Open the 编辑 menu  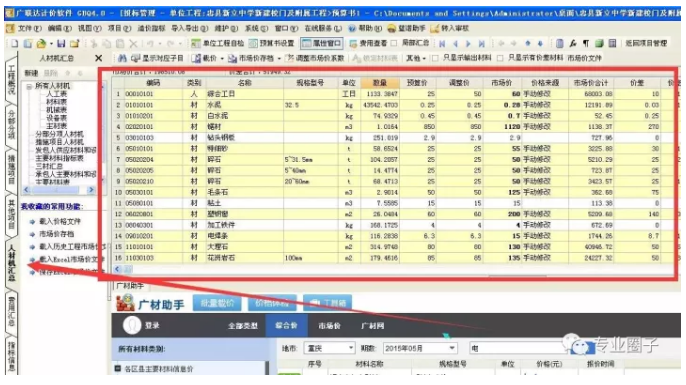(60, 28)
